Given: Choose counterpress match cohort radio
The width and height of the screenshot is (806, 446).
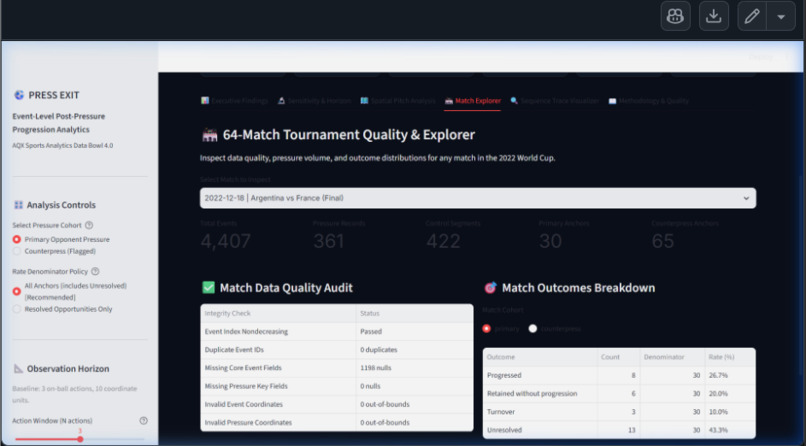Looking at the screenshot, I should click(x=533, y=328).
